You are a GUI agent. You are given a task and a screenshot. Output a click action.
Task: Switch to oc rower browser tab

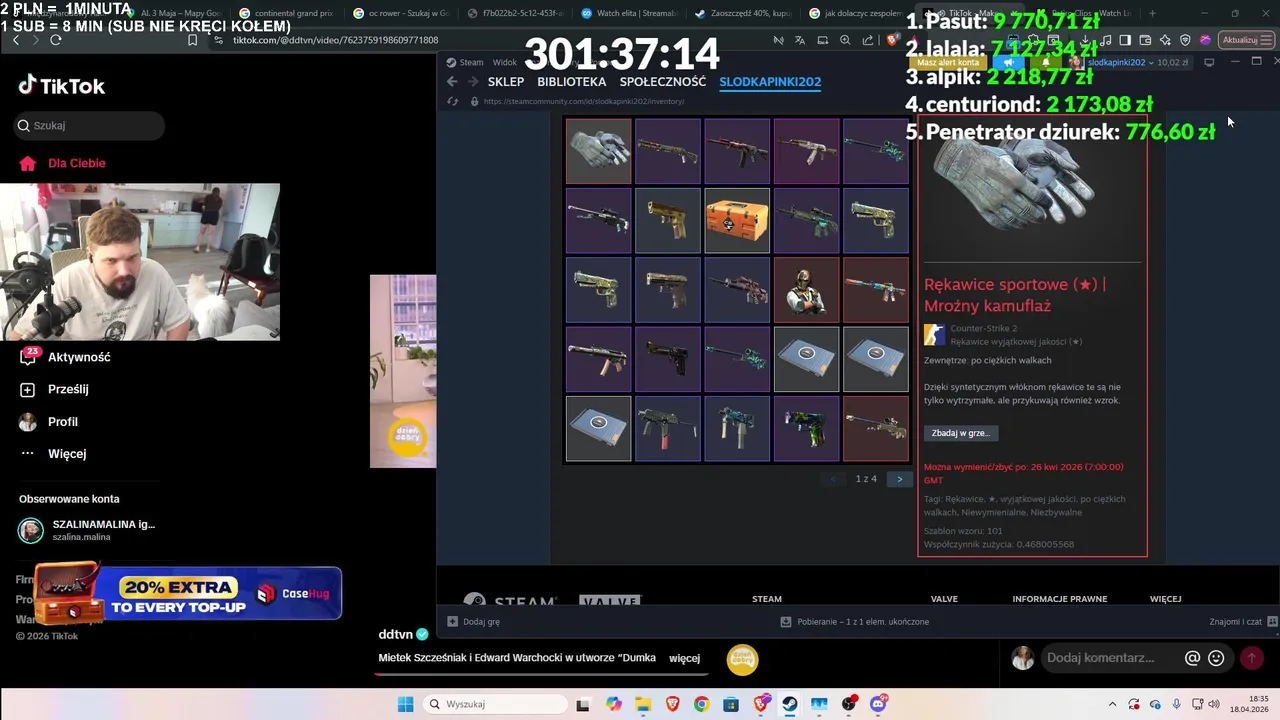pos(400,14)
